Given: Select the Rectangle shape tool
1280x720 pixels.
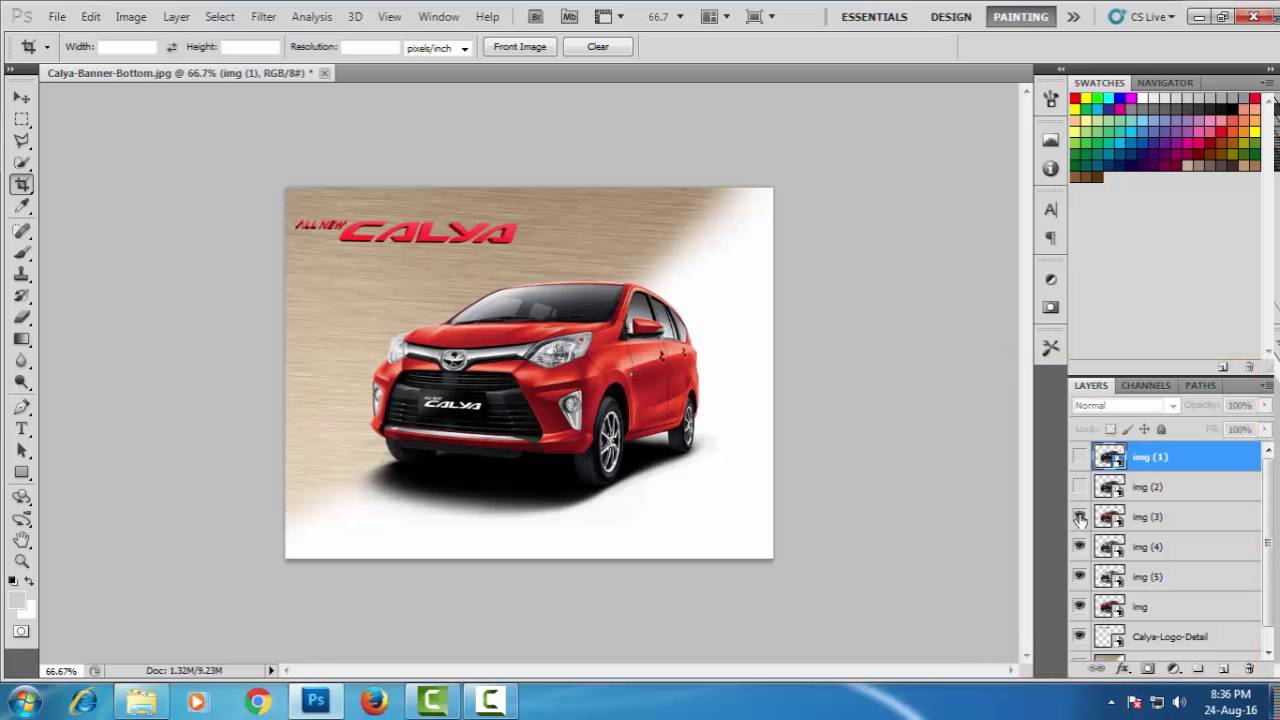Looking at the screenshot, I should [22, 473].
